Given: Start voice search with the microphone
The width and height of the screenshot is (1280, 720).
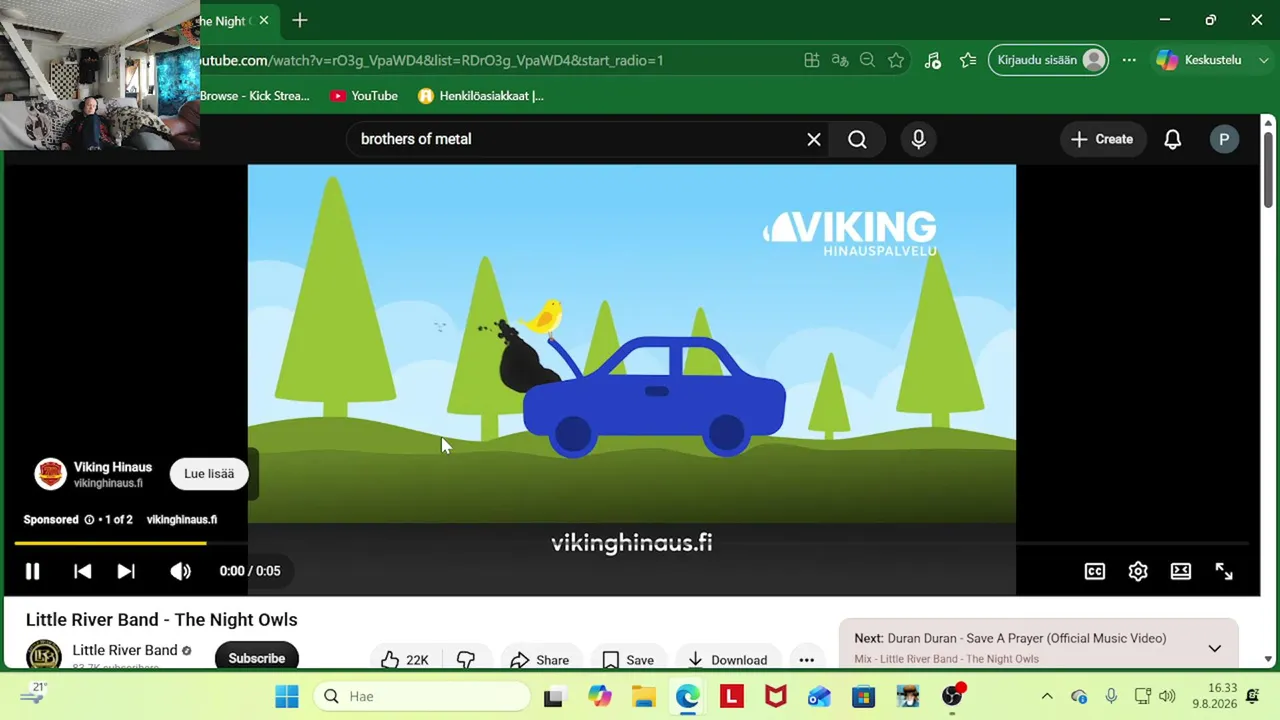Looking at the screenshot, I should [x=919, y=139].
